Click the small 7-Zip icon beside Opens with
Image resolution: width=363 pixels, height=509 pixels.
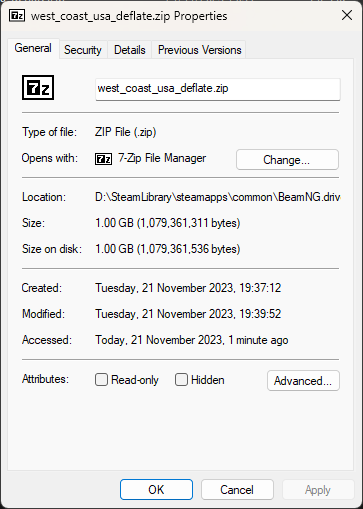click(x=103, y=159)
